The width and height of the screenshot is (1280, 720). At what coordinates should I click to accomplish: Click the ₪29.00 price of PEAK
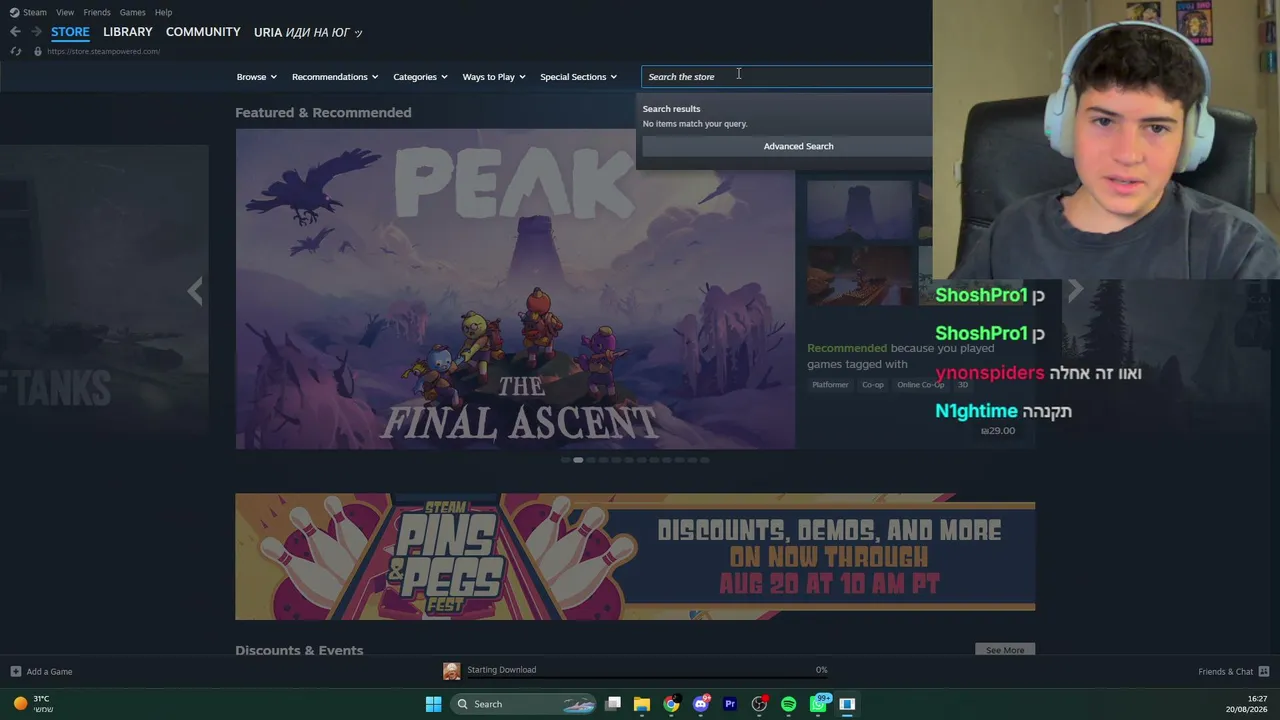(998, 431)
